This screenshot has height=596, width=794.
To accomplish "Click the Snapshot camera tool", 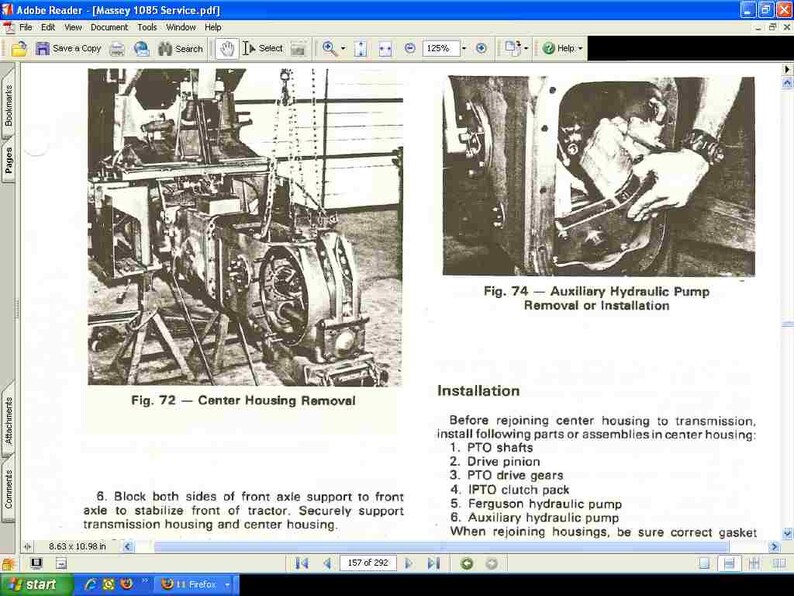I will 298,49.
